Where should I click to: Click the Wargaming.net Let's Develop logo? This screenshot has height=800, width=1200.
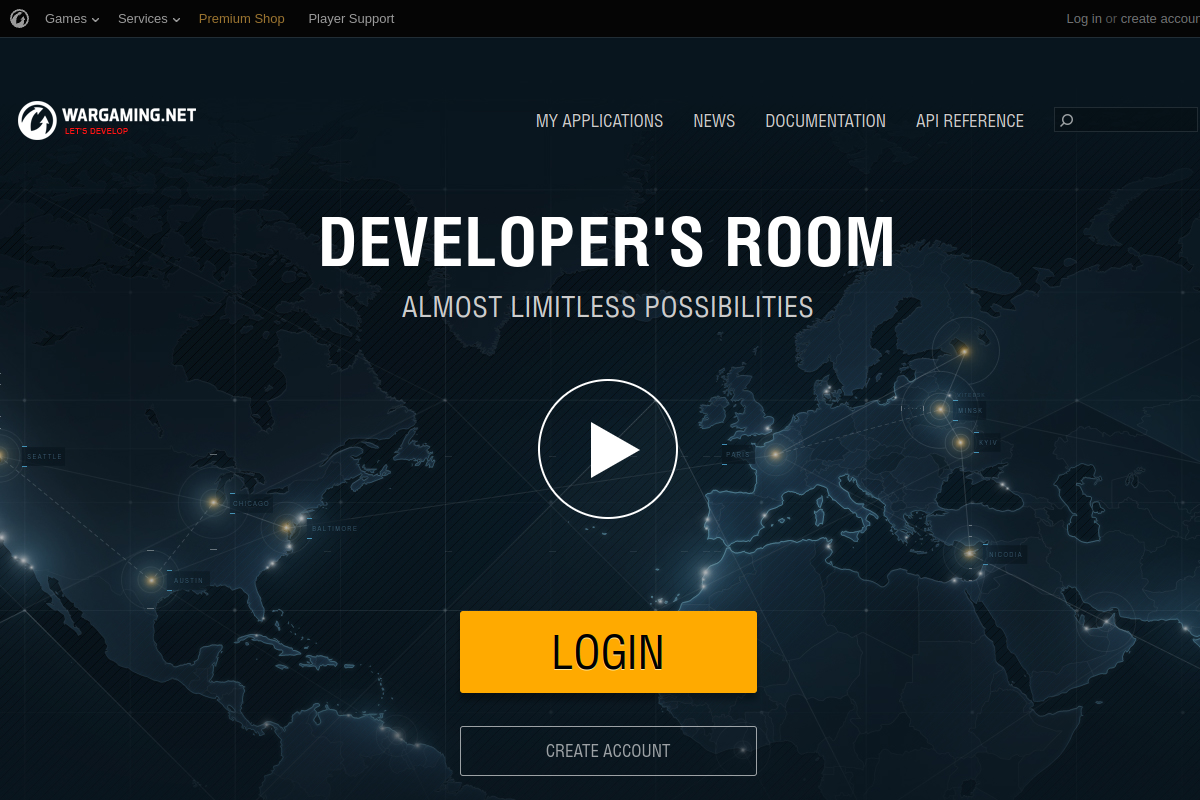click(x=107, y=120)
